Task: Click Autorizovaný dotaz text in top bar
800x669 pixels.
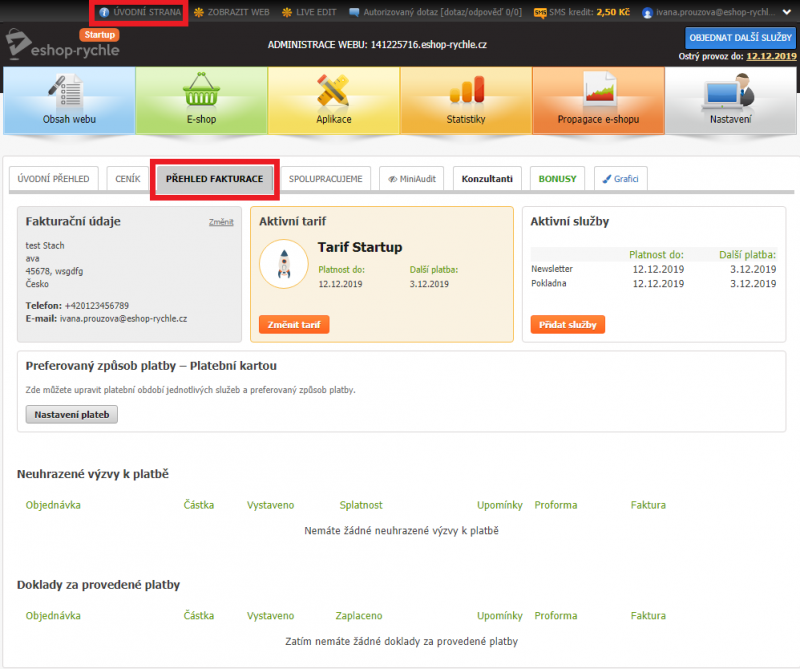Action: tap(442, 12)
